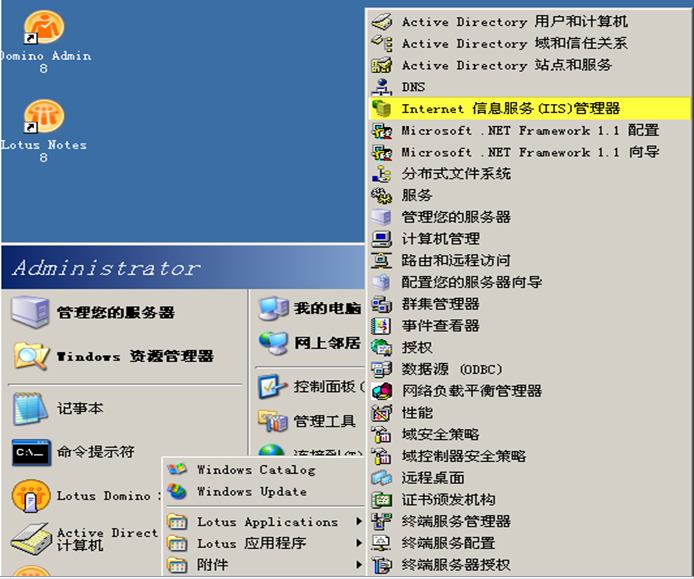Launch Internet 信息服务 (IIS)管理器
Viewport: 694px width, 579px height.
529,108
